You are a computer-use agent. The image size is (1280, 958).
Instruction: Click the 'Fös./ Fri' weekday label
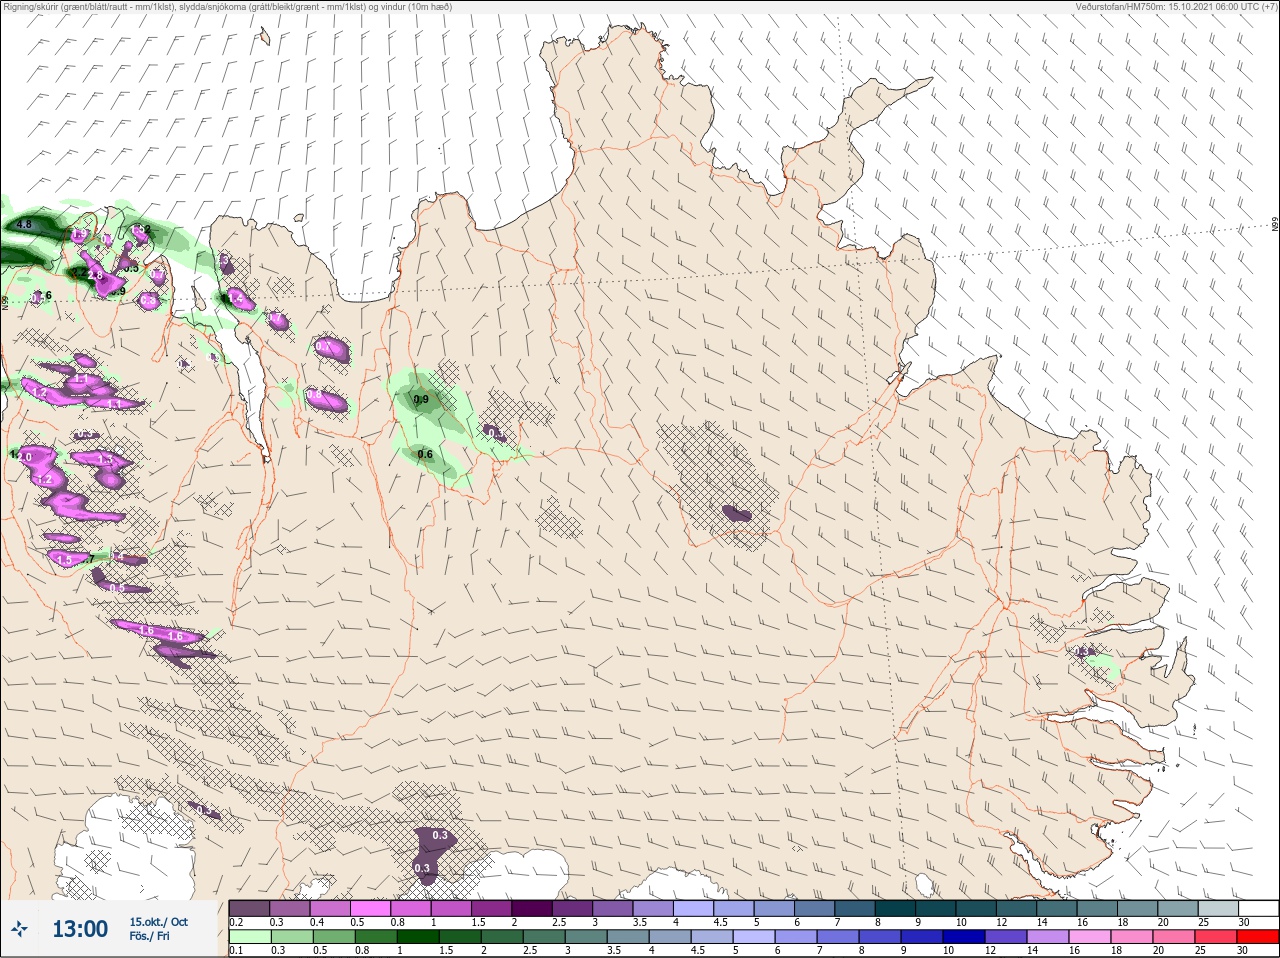149,937
